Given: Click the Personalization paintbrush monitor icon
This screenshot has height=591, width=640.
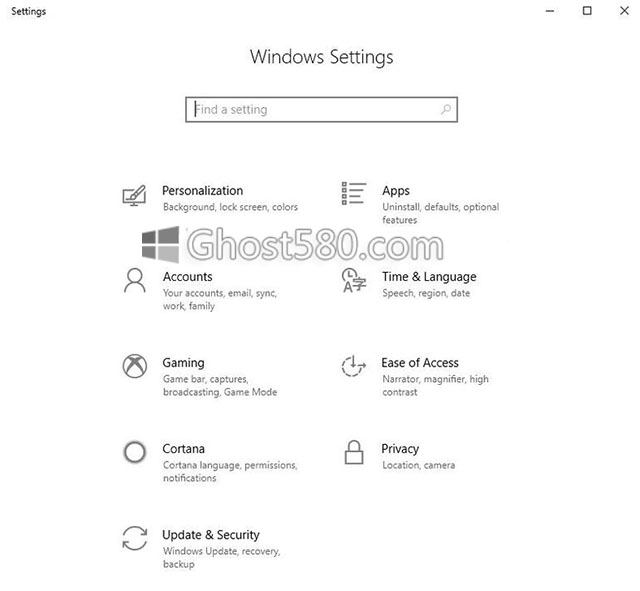Looking at the screenshot, I should 134,196.
